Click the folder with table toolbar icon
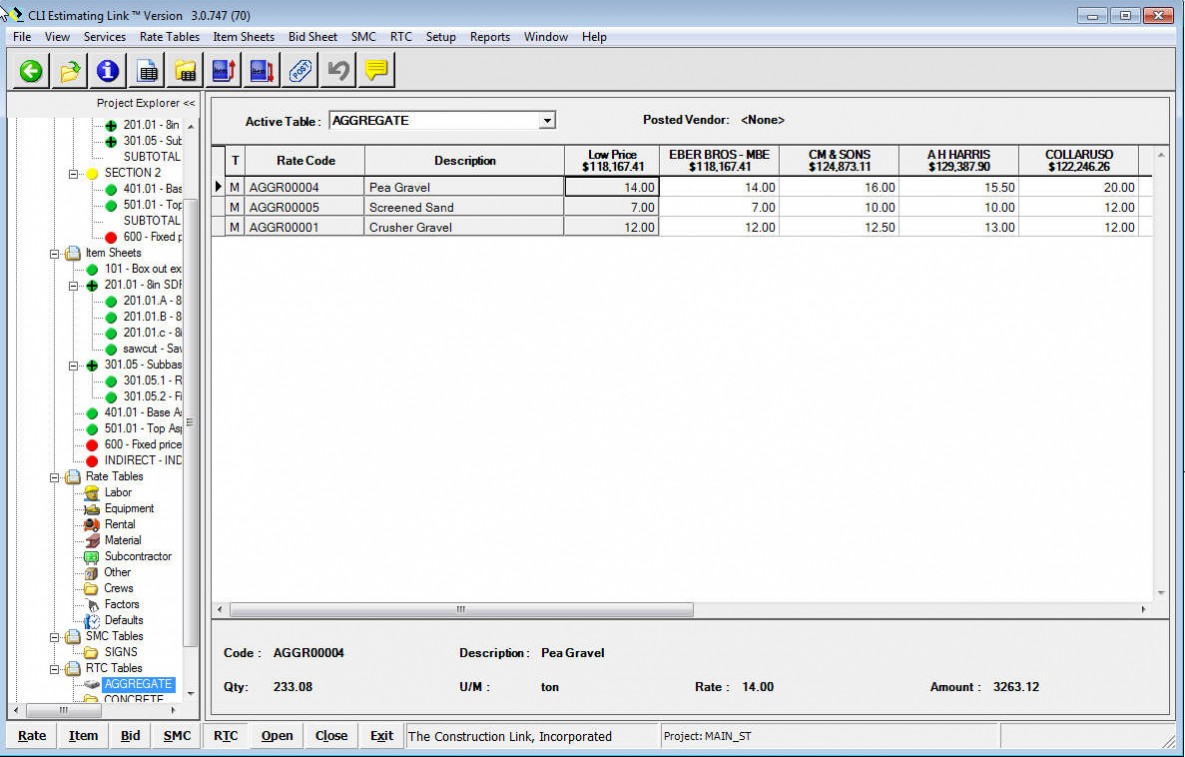The image size is (1185, 757). tap(184, 71)
